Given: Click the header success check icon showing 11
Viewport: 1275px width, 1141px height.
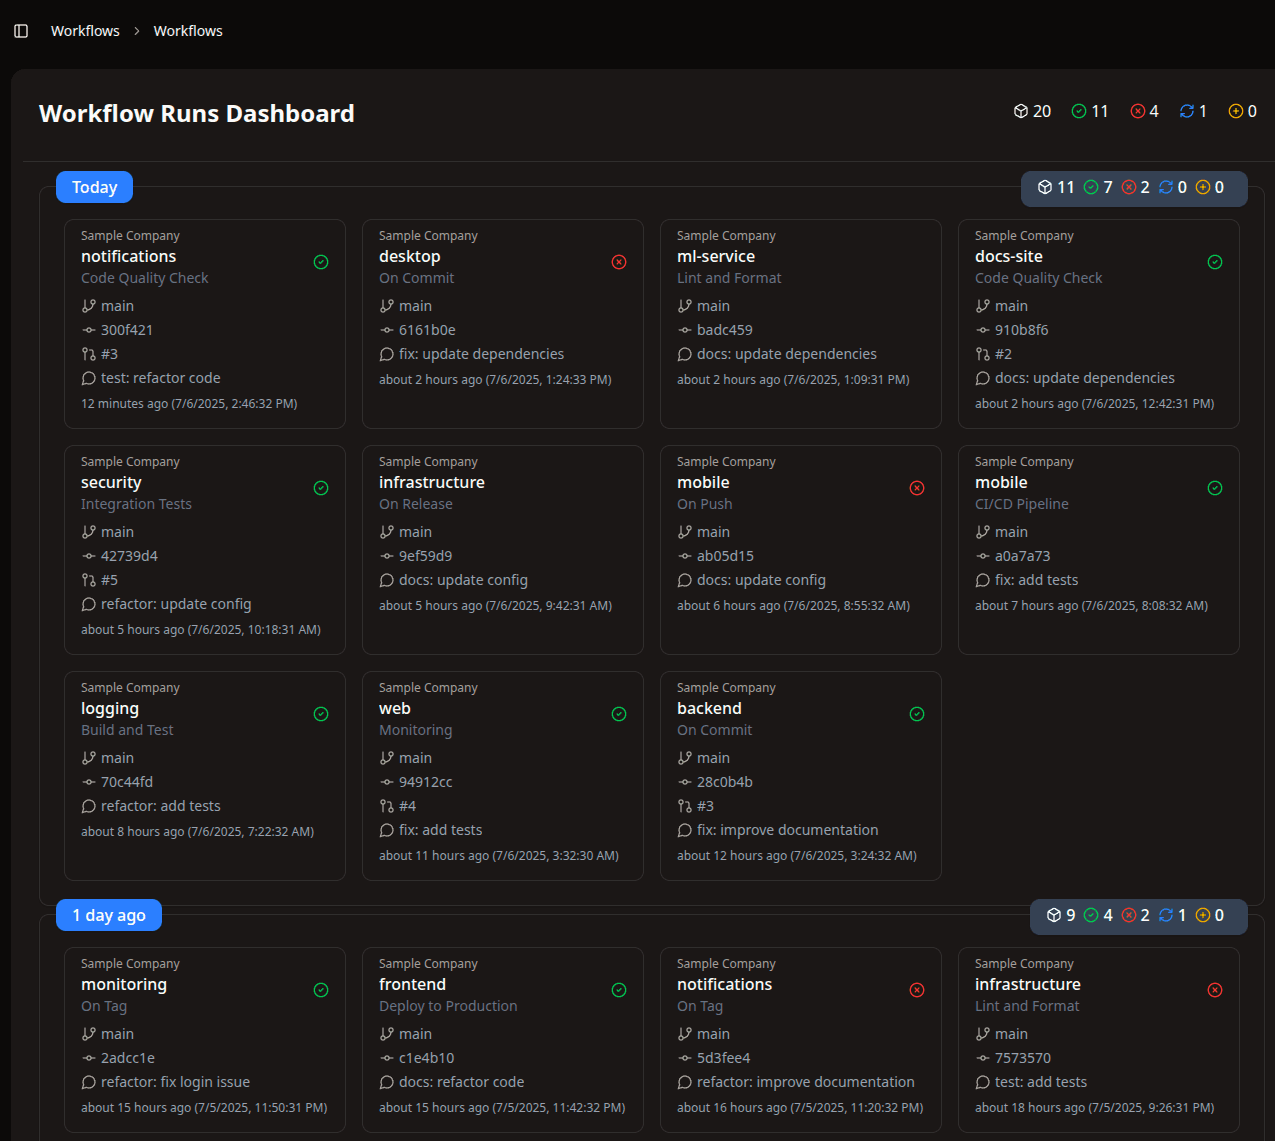Looking at the screenshot, I should (1079, 111).
